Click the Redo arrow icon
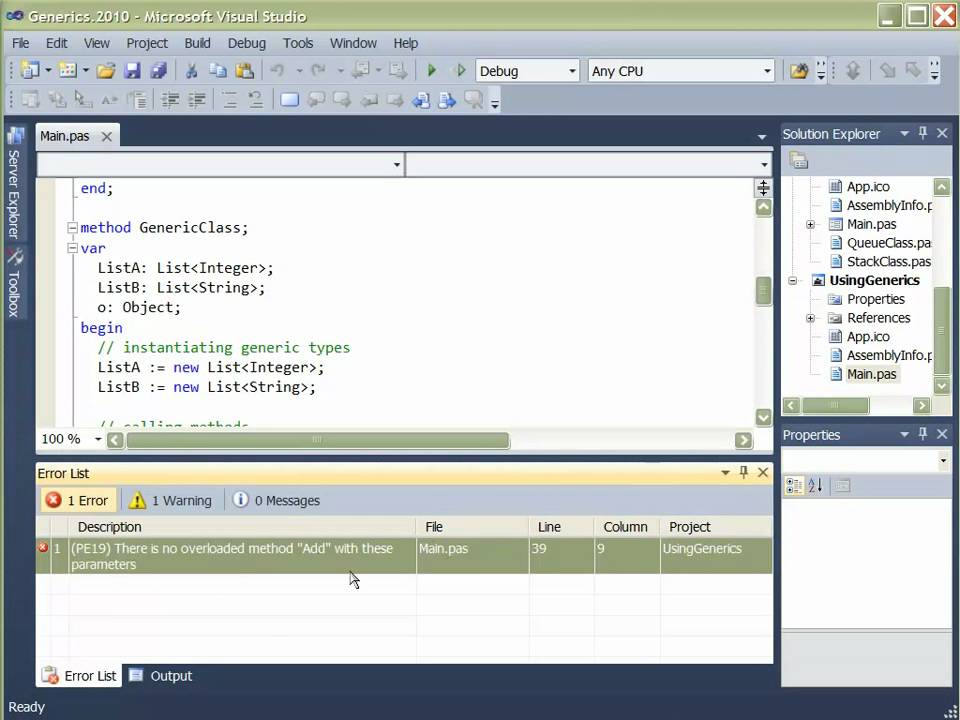Image resolution: width=960 pixels, height=720 pixels. click(318, 71)
